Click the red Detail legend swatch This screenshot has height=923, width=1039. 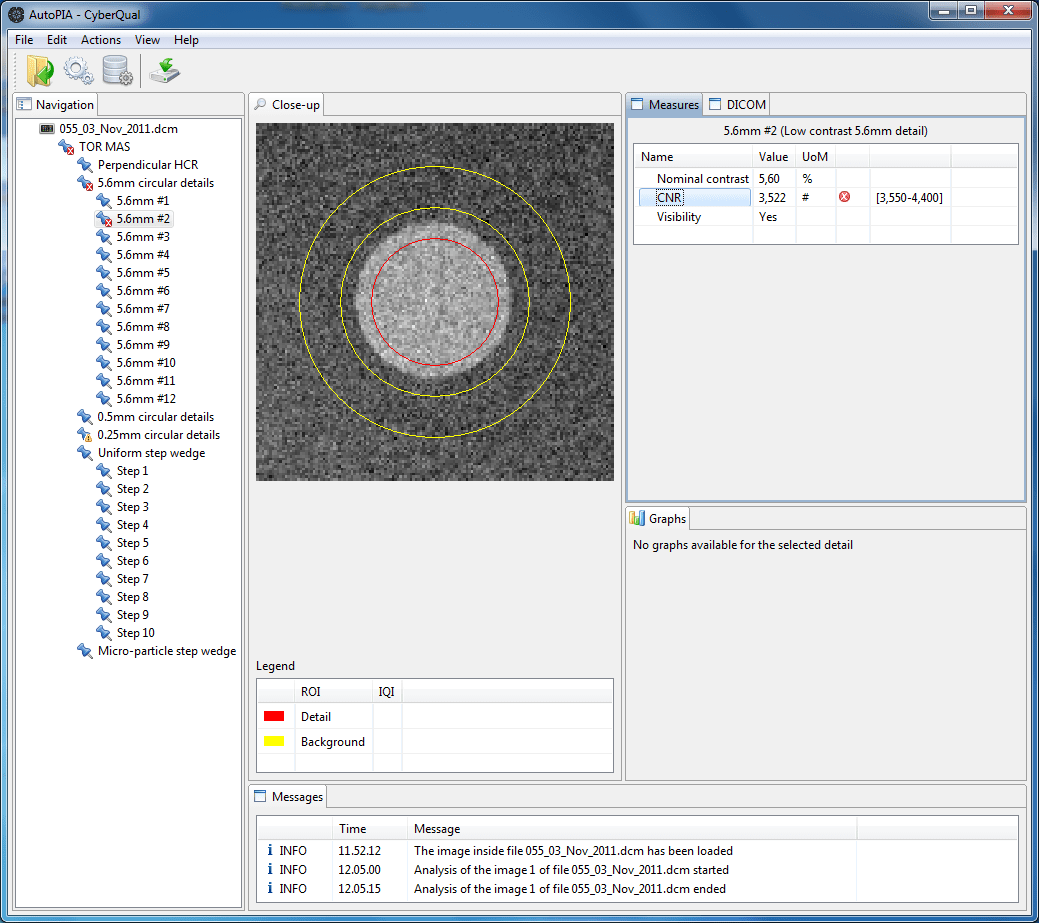tap(274, 717)
